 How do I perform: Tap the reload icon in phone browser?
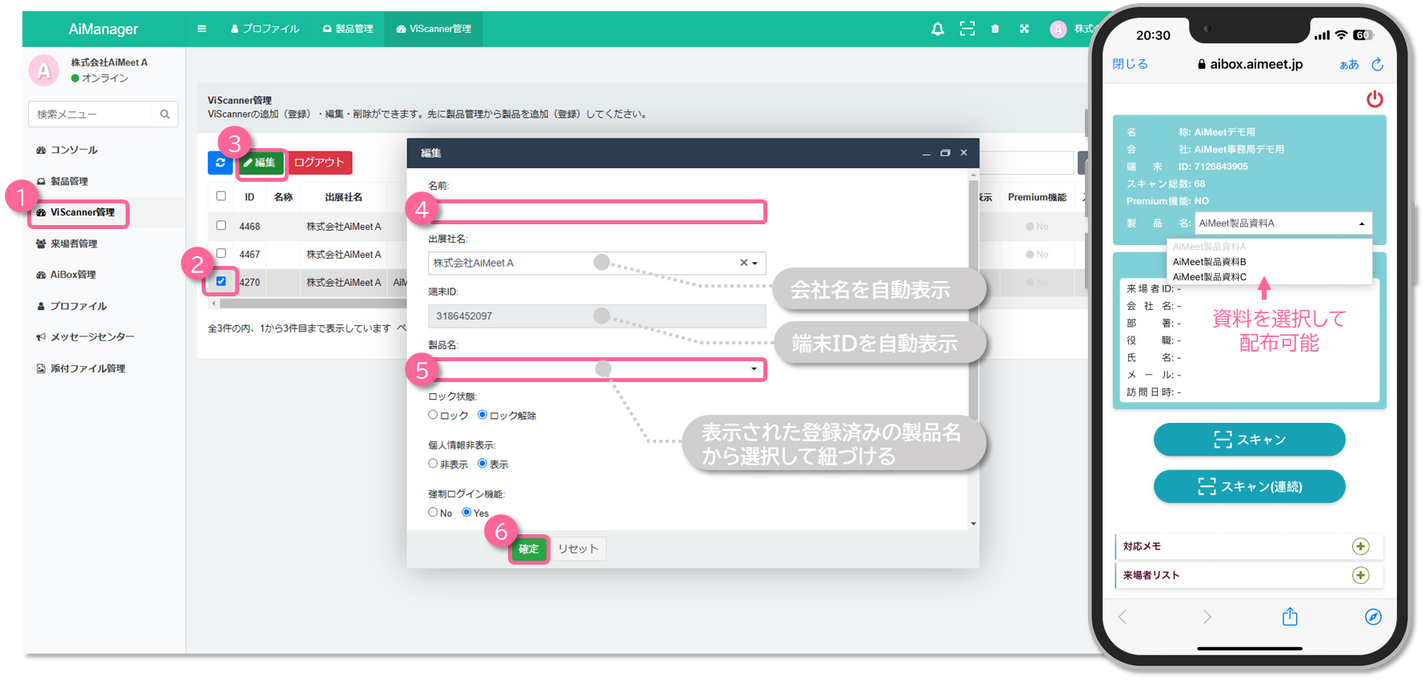(x=1377, y=64)
